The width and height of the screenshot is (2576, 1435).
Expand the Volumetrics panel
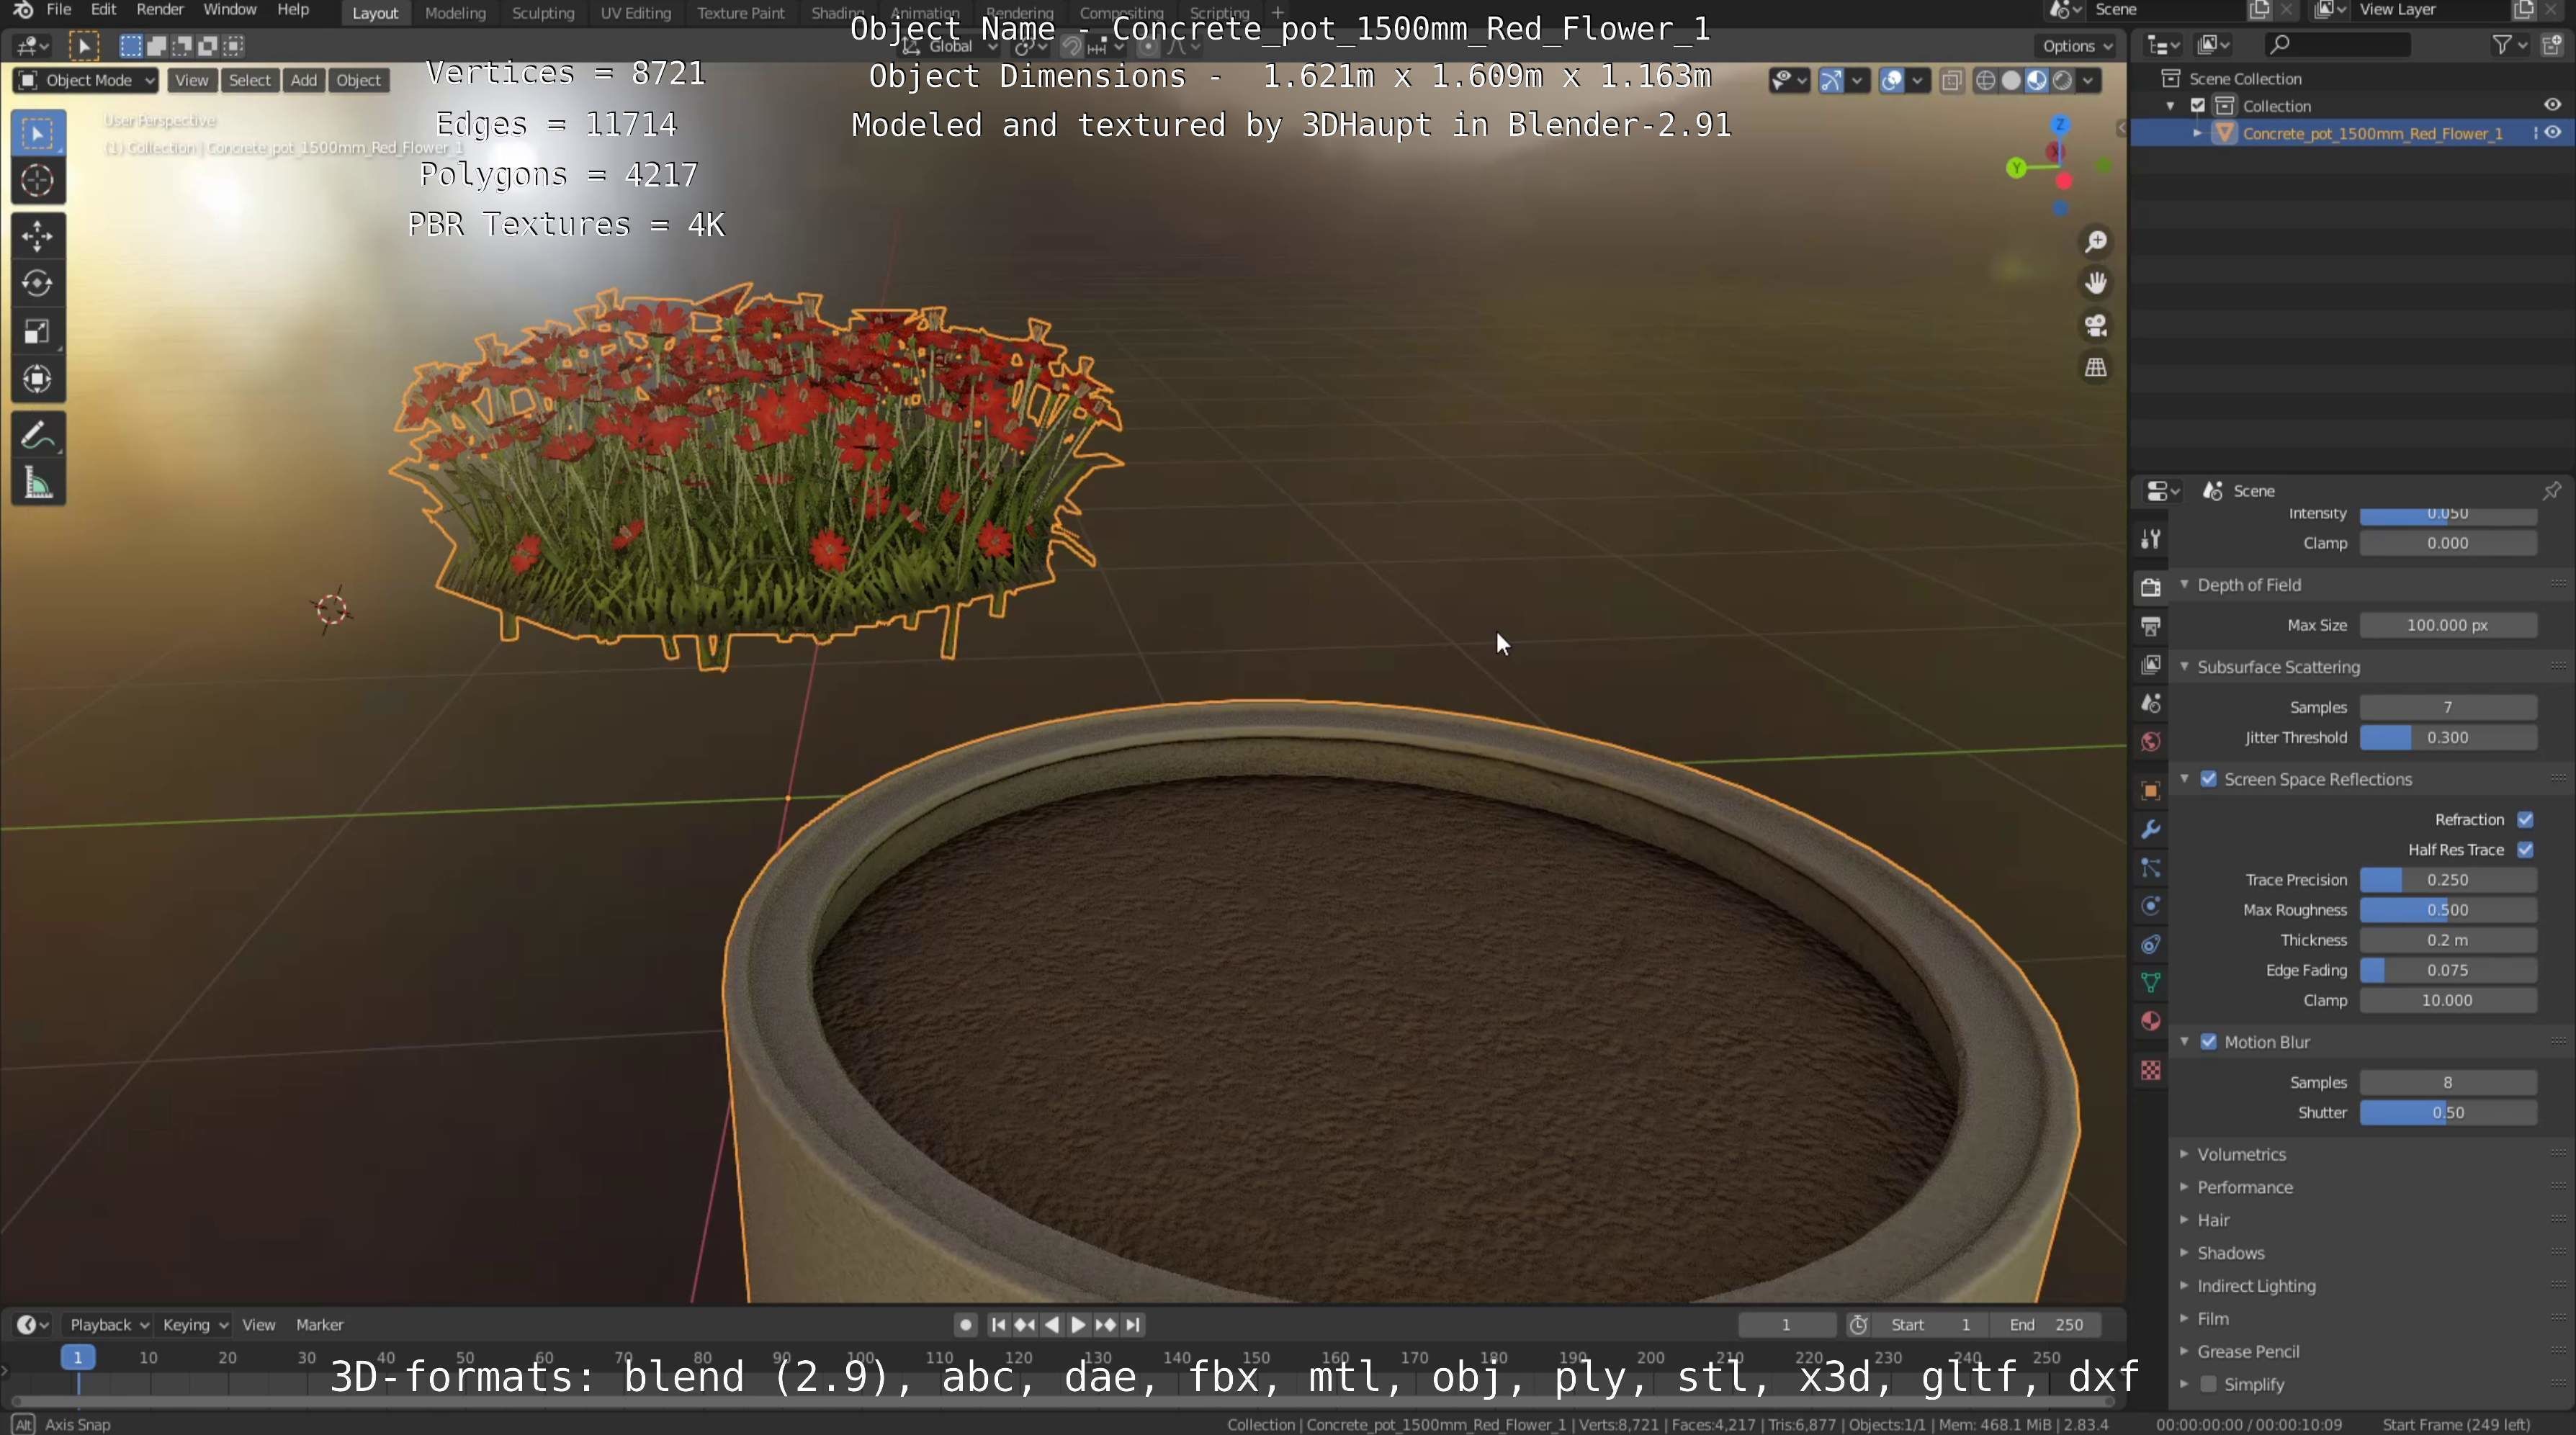pyautogui.click(x=2184, y=1154)
